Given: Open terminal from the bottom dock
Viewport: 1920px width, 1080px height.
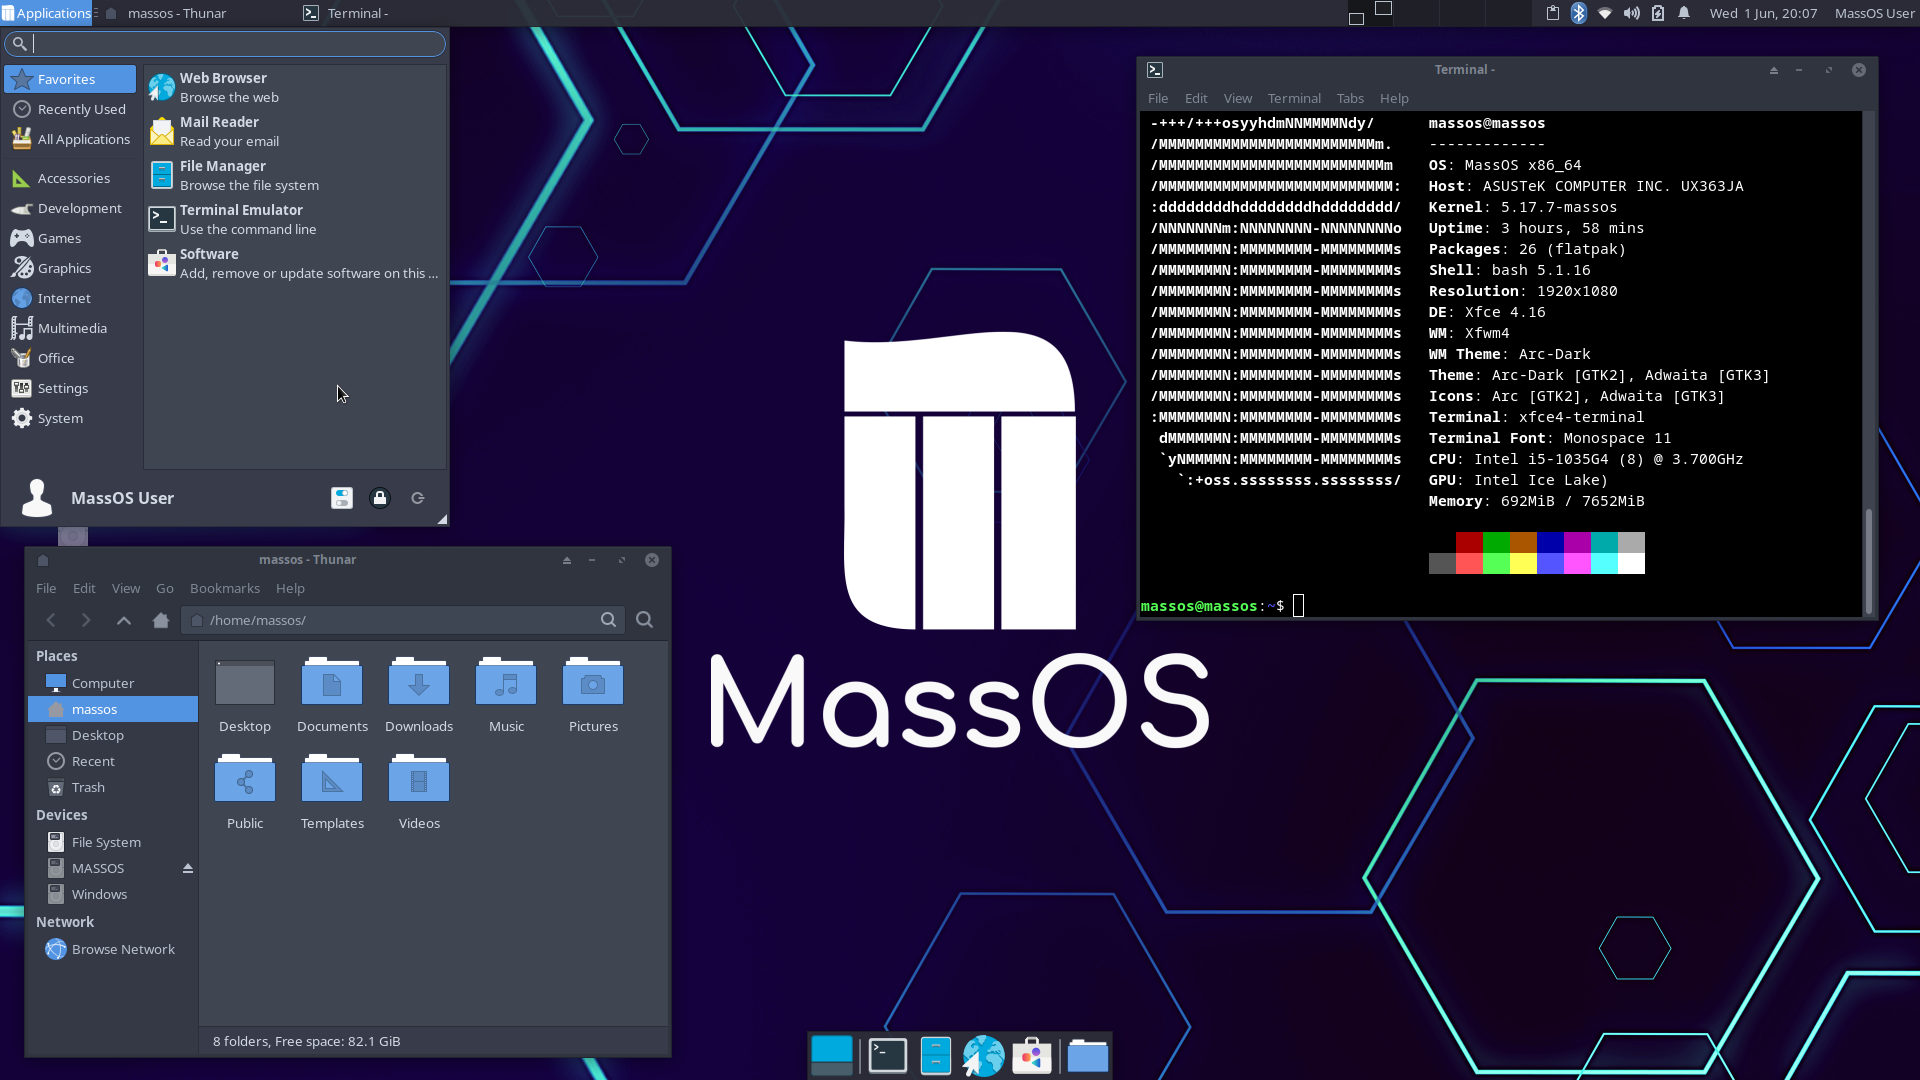Looking at the screenshot, I should 887,1056.
